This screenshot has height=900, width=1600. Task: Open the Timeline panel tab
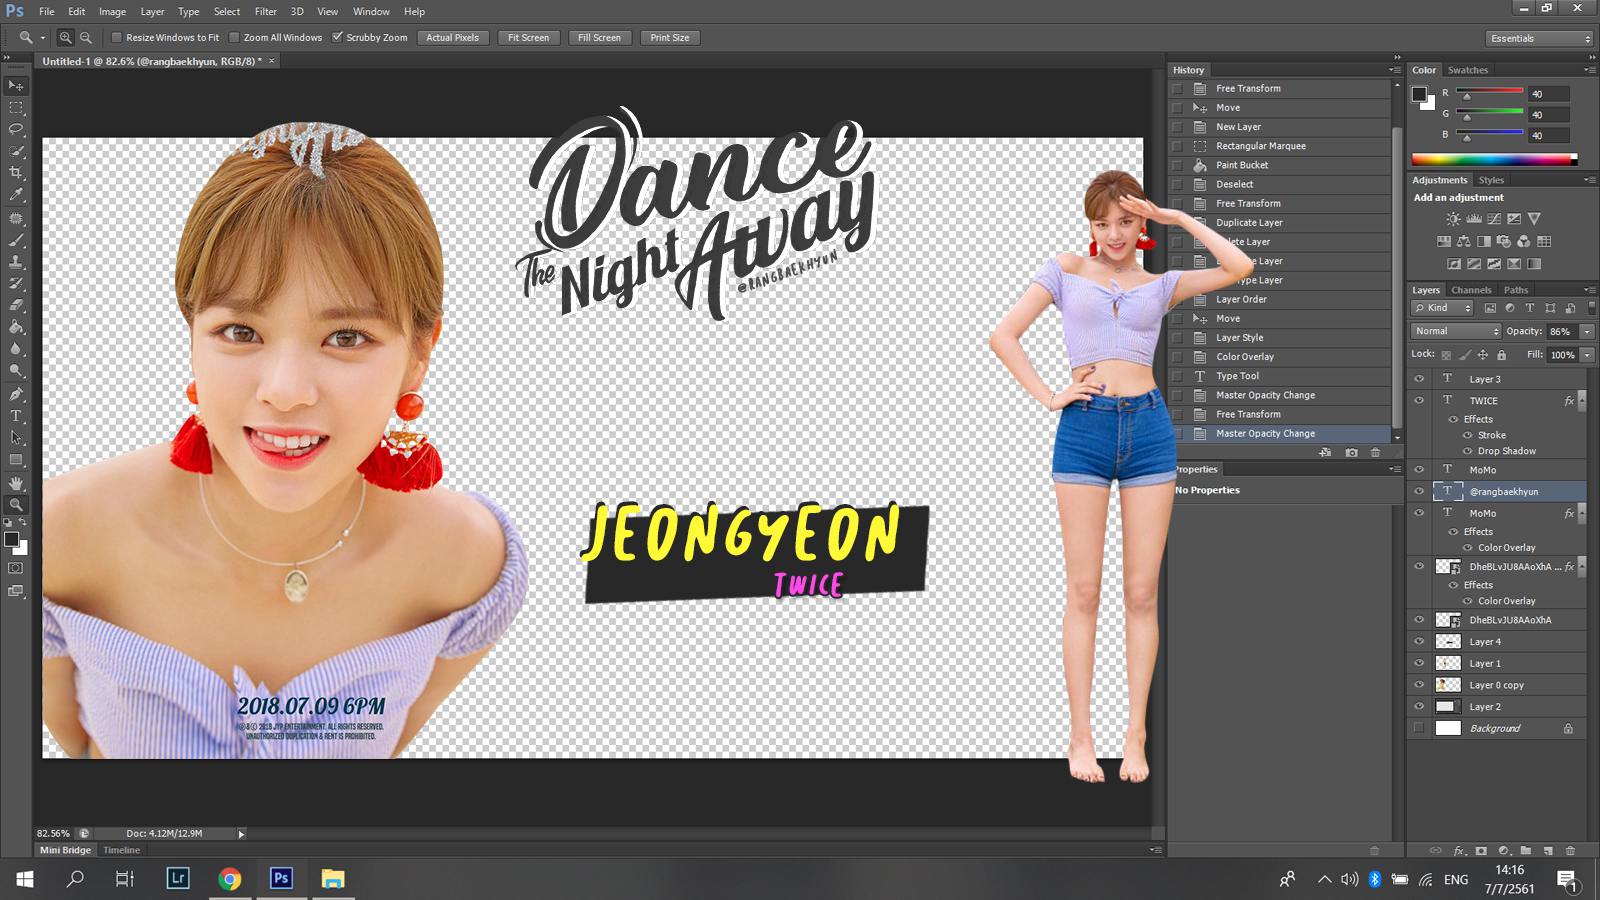[121, 850]
